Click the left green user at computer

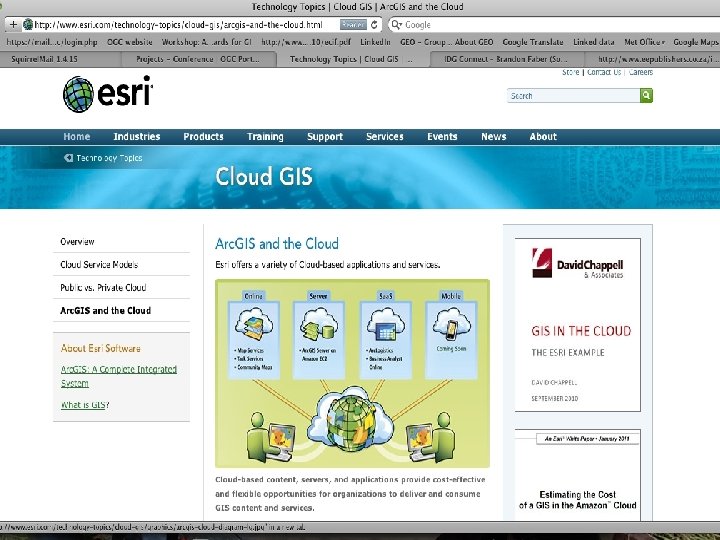coord(271,437)
